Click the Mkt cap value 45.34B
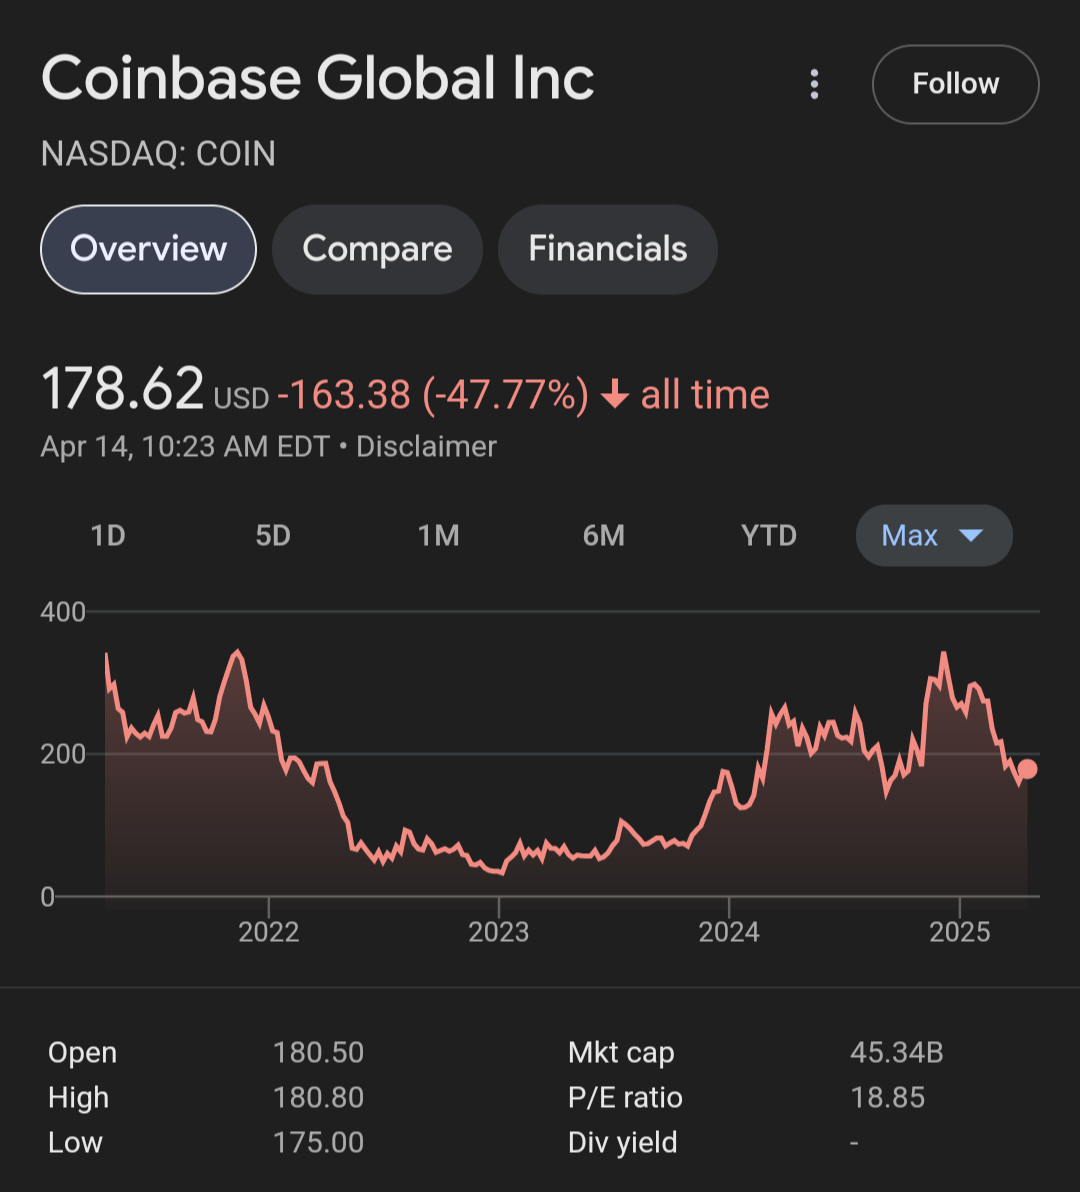 coord(896,1052)
